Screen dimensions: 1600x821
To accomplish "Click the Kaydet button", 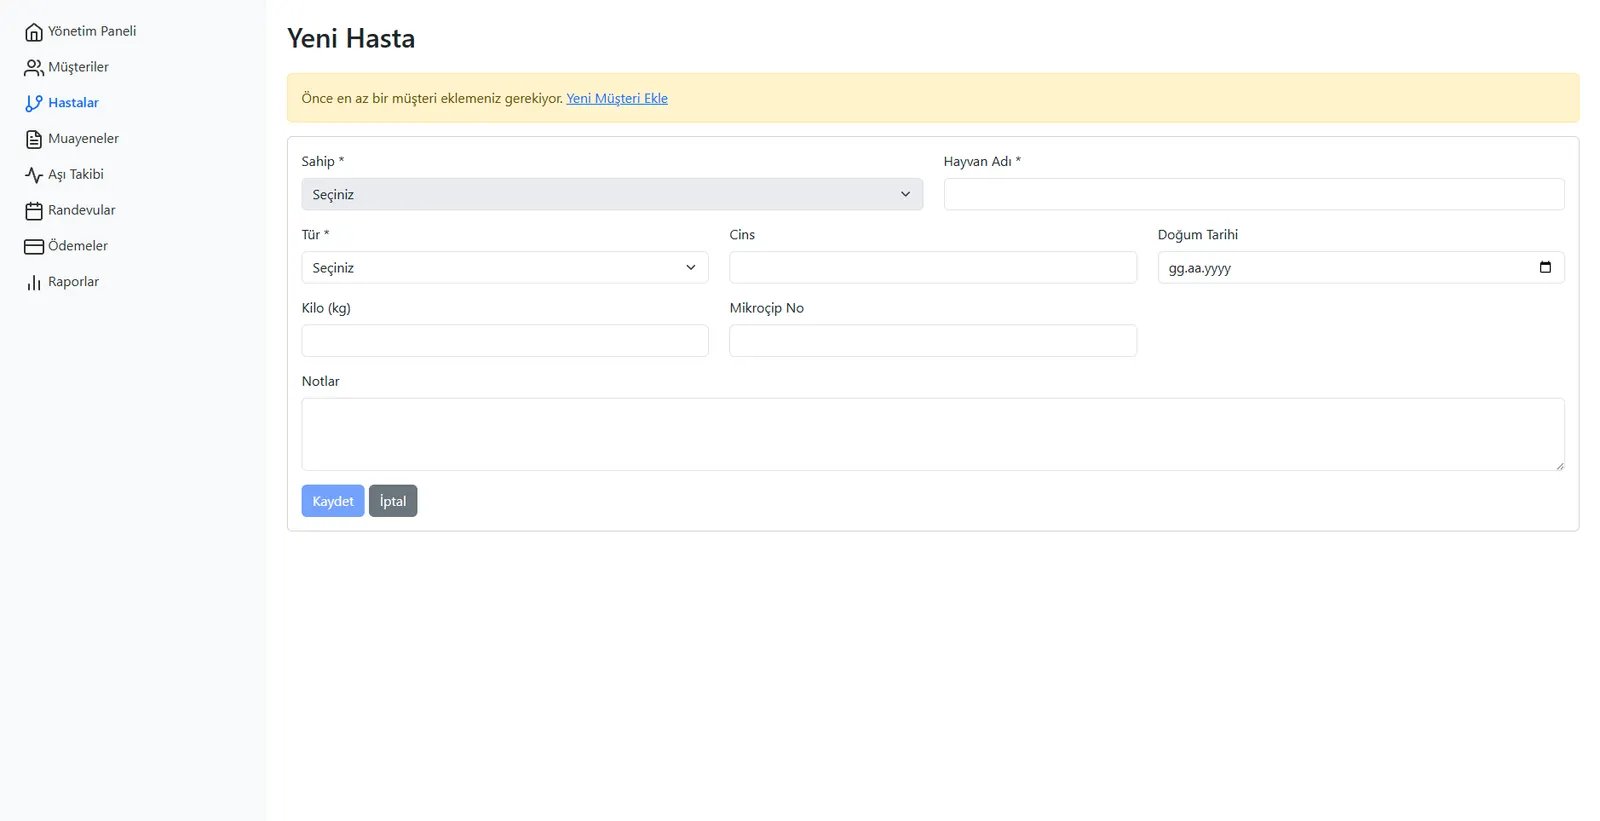I will click(x=333, y=501).
